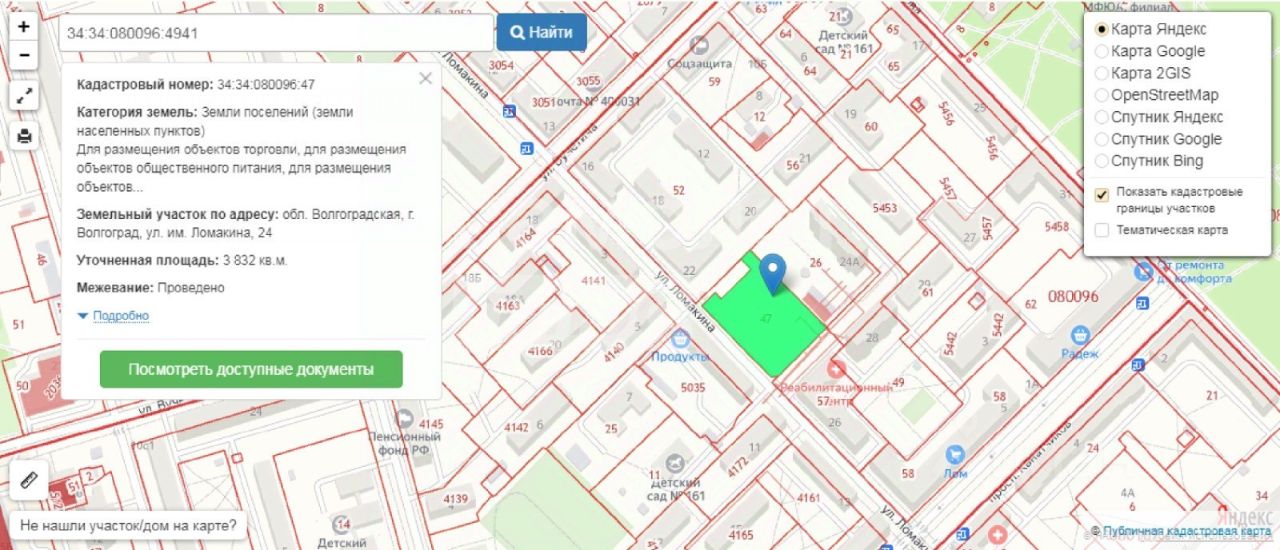Click the Найти search button

pos(542,32)
